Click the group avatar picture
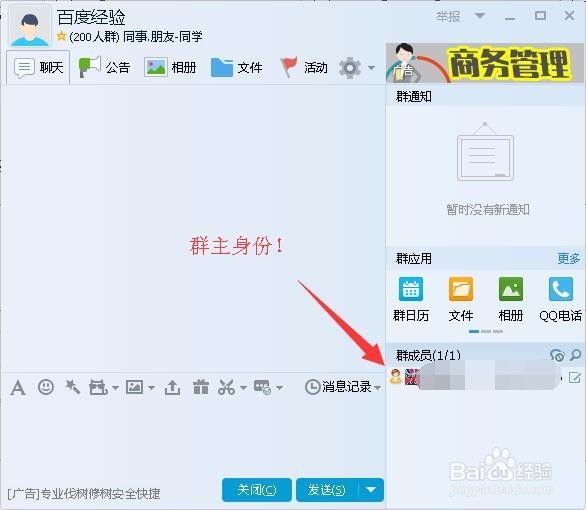Screen dimensions: 586x510 tap(30, 26)
